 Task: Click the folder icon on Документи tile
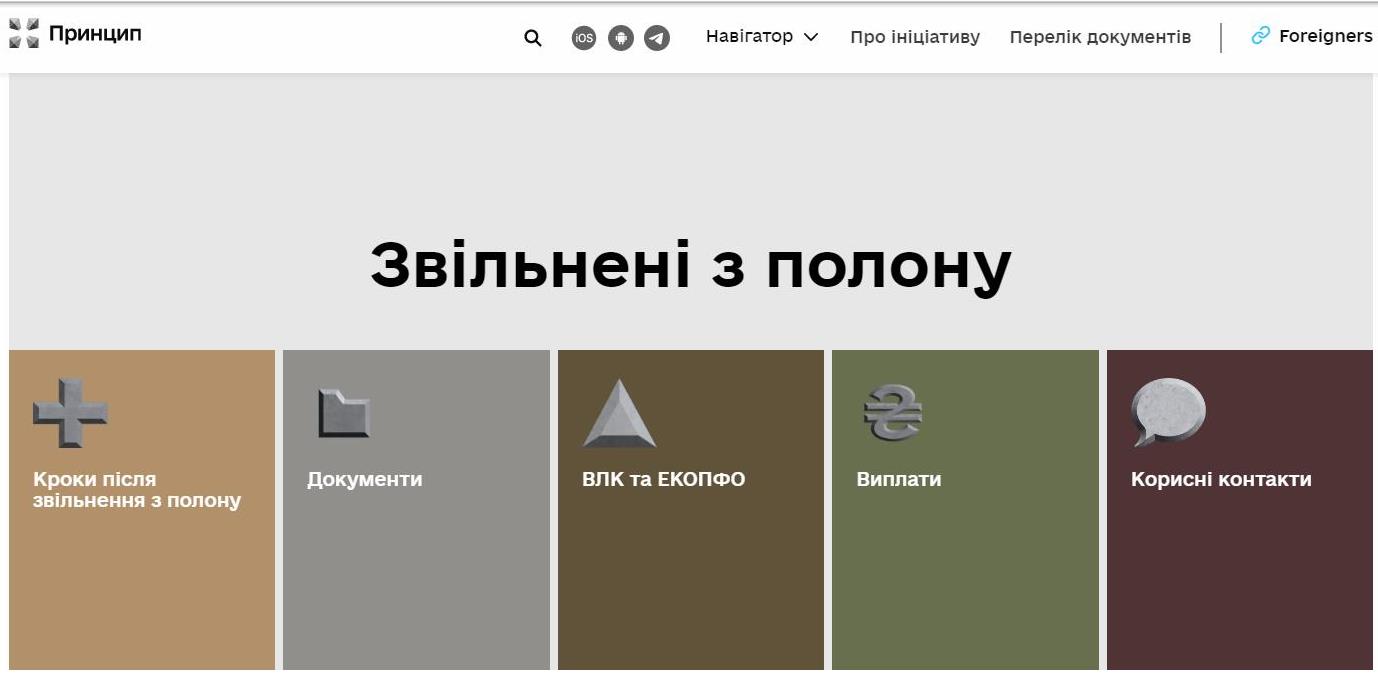(x=344, y=413)
